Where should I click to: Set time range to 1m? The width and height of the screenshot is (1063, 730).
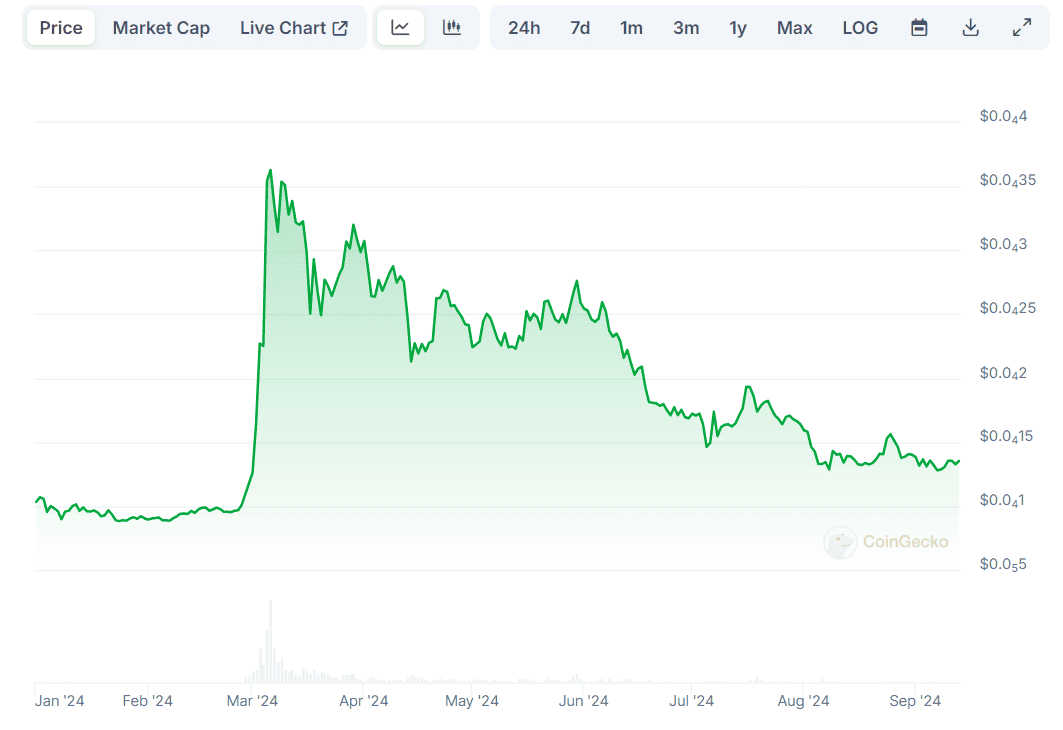click(x=631, y=28)
